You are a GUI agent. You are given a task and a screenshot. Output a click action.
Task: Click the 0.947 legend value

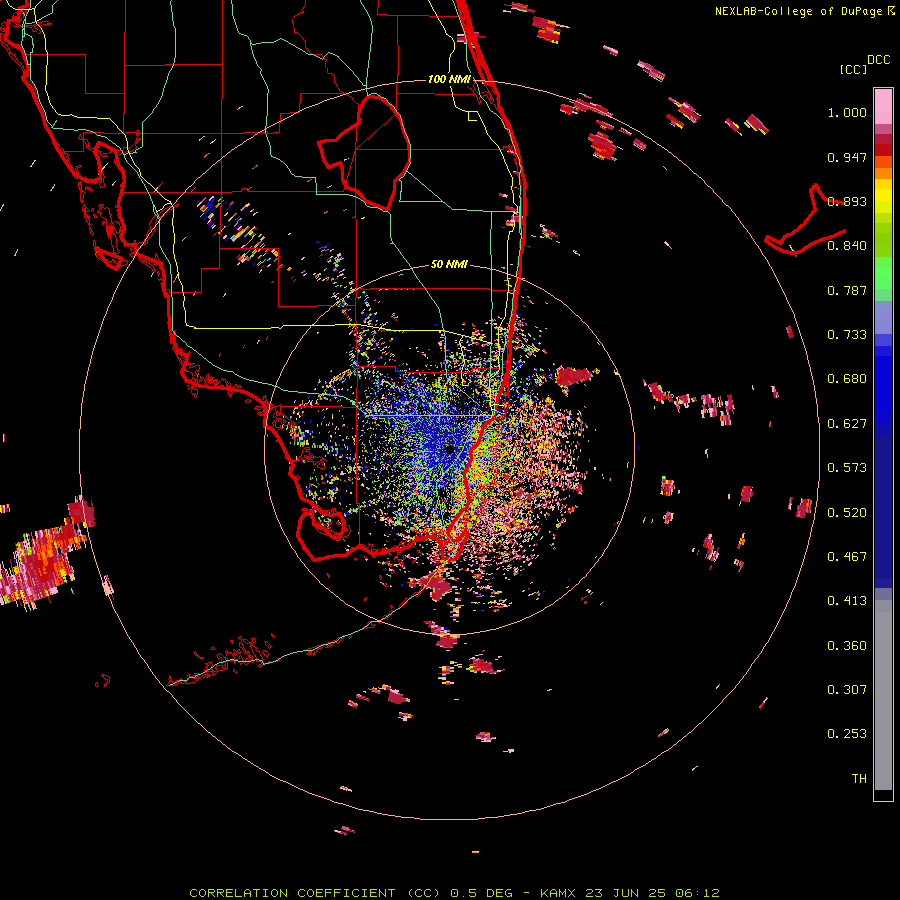pyautogui.click(x=847, y=157)
